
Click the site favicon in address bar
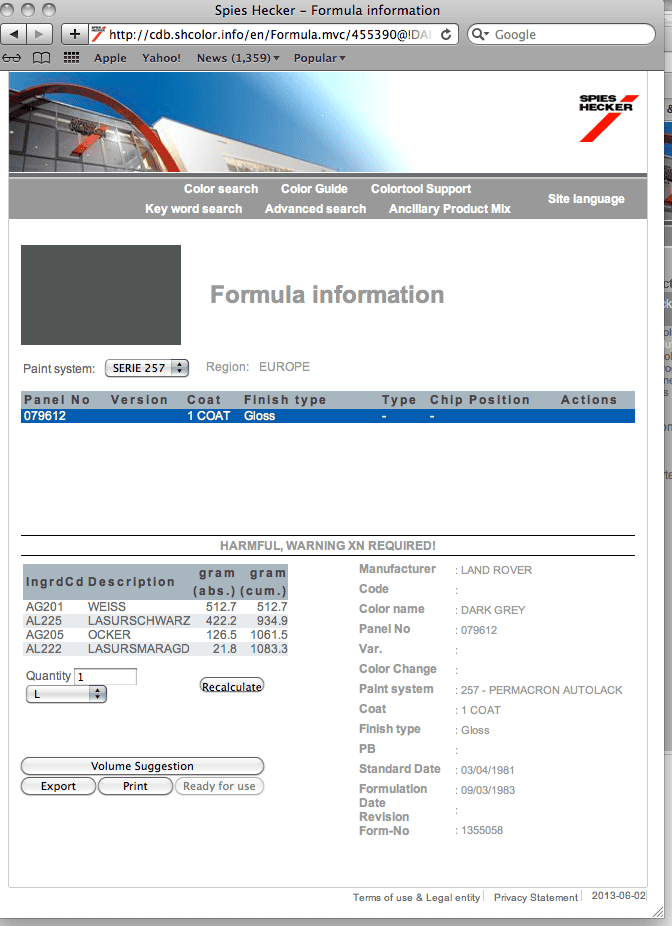click(98, 34)
